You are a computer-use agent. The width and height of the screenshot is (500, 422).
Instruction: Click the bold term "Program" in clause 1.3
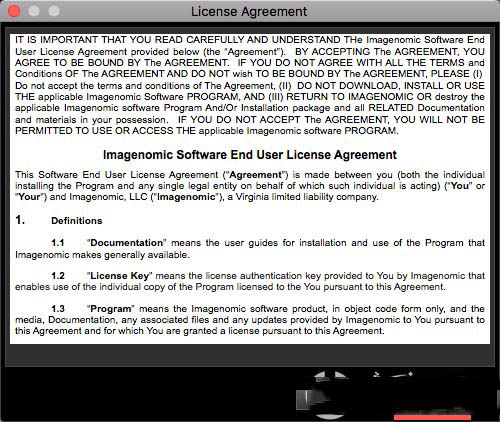click(x=111, y=309)
